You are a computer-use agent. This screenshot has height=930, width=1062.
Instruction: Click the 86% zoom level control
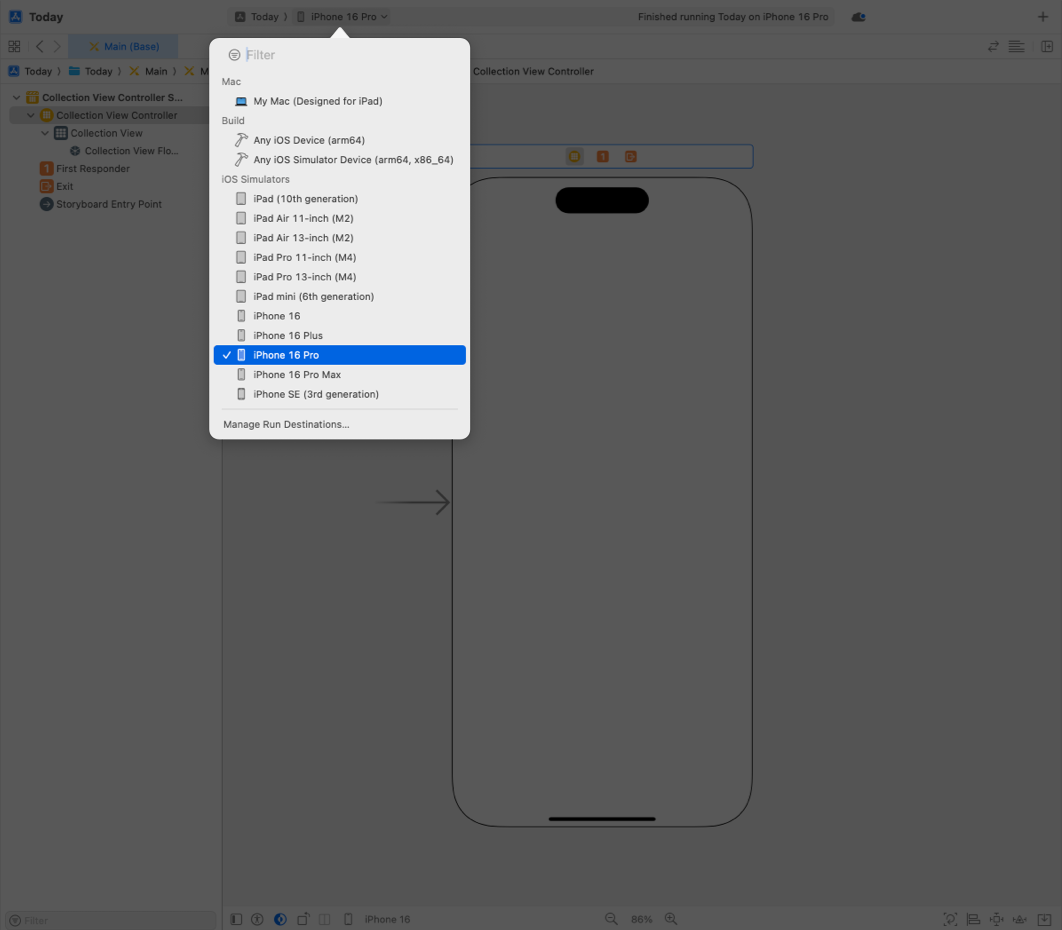pyautogui.click(x=641, y=919)
